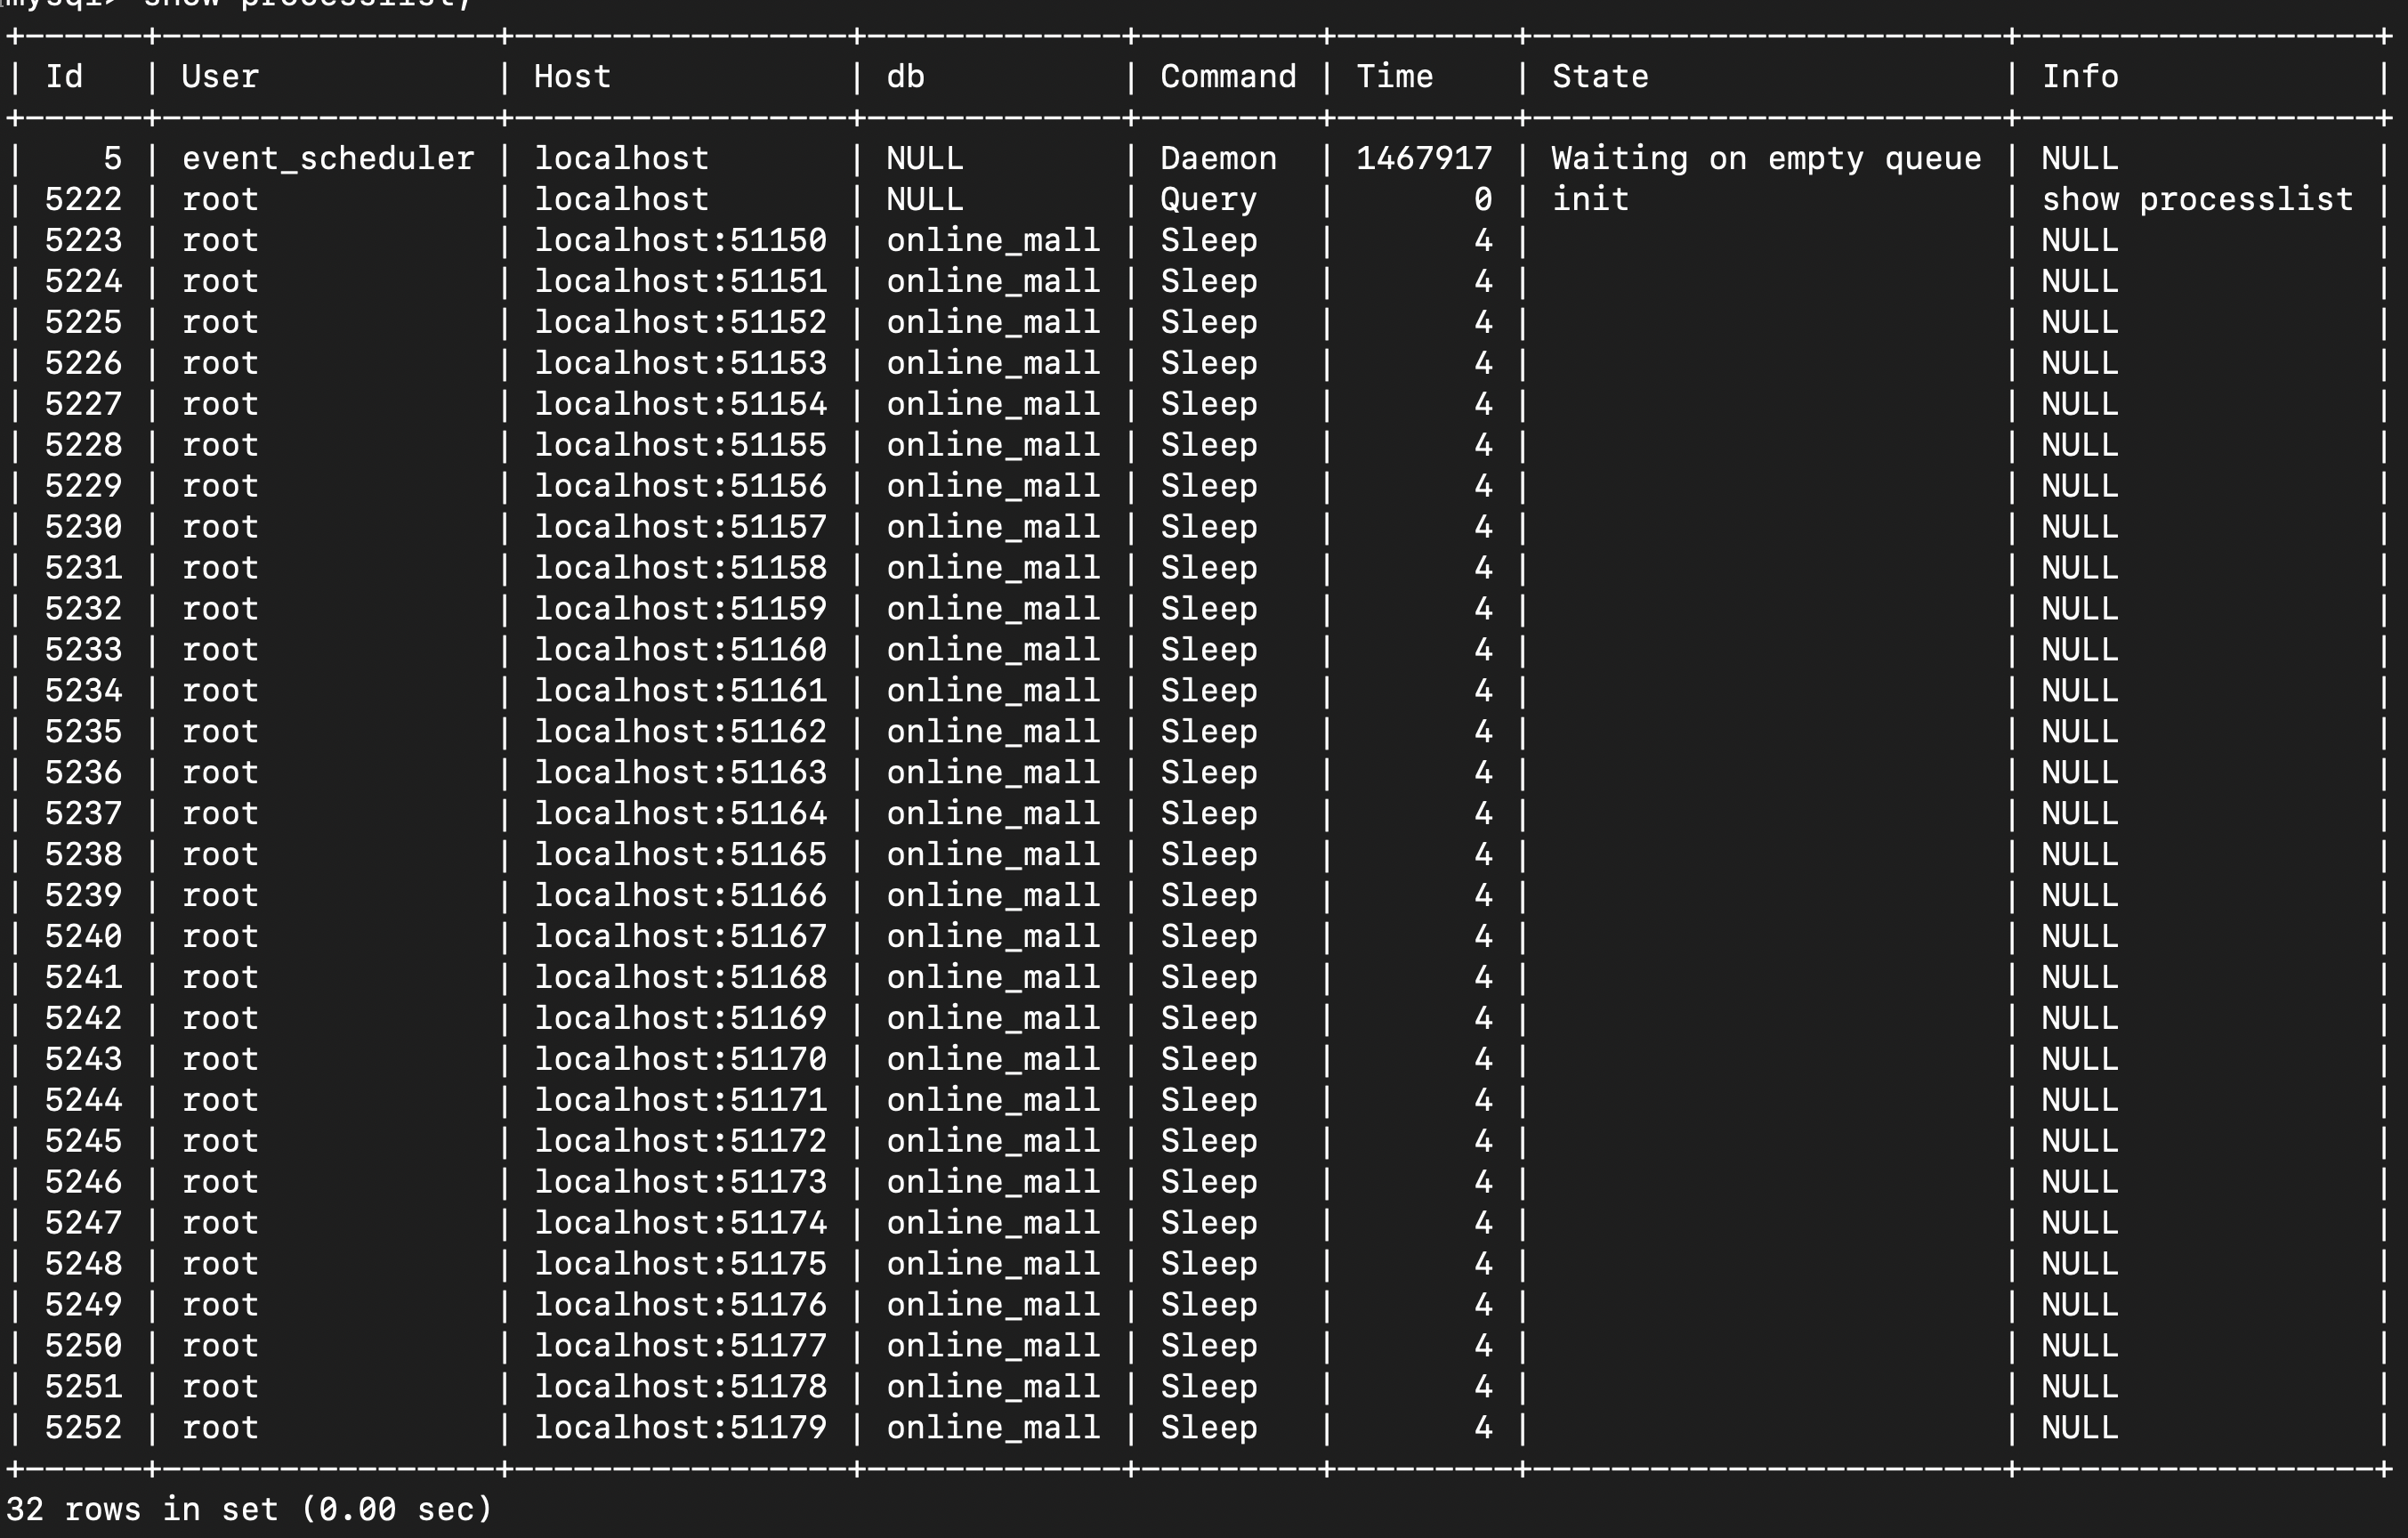Click 'Waiting on empty queue' state
Viewport: 2408px width, 1538px height.
click(x=1766, y=159)
